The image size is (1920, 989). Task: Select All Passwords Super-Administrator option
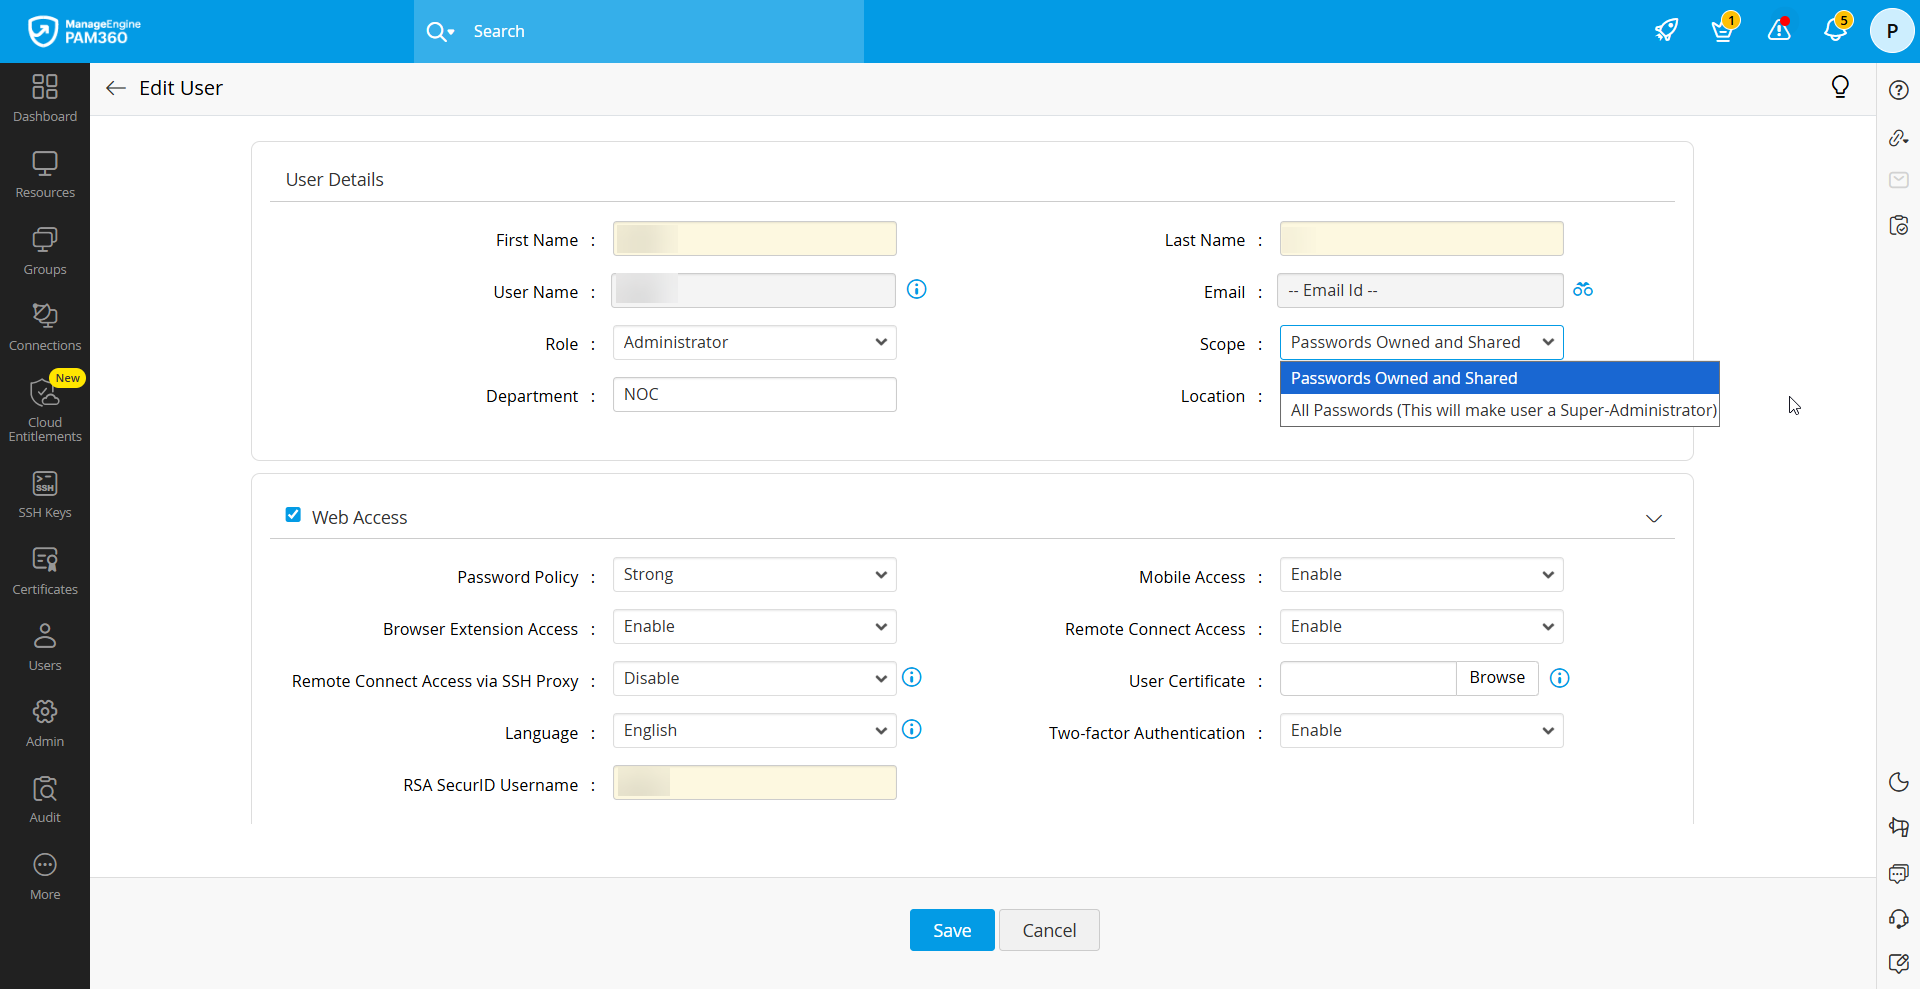pos(1502,410)
